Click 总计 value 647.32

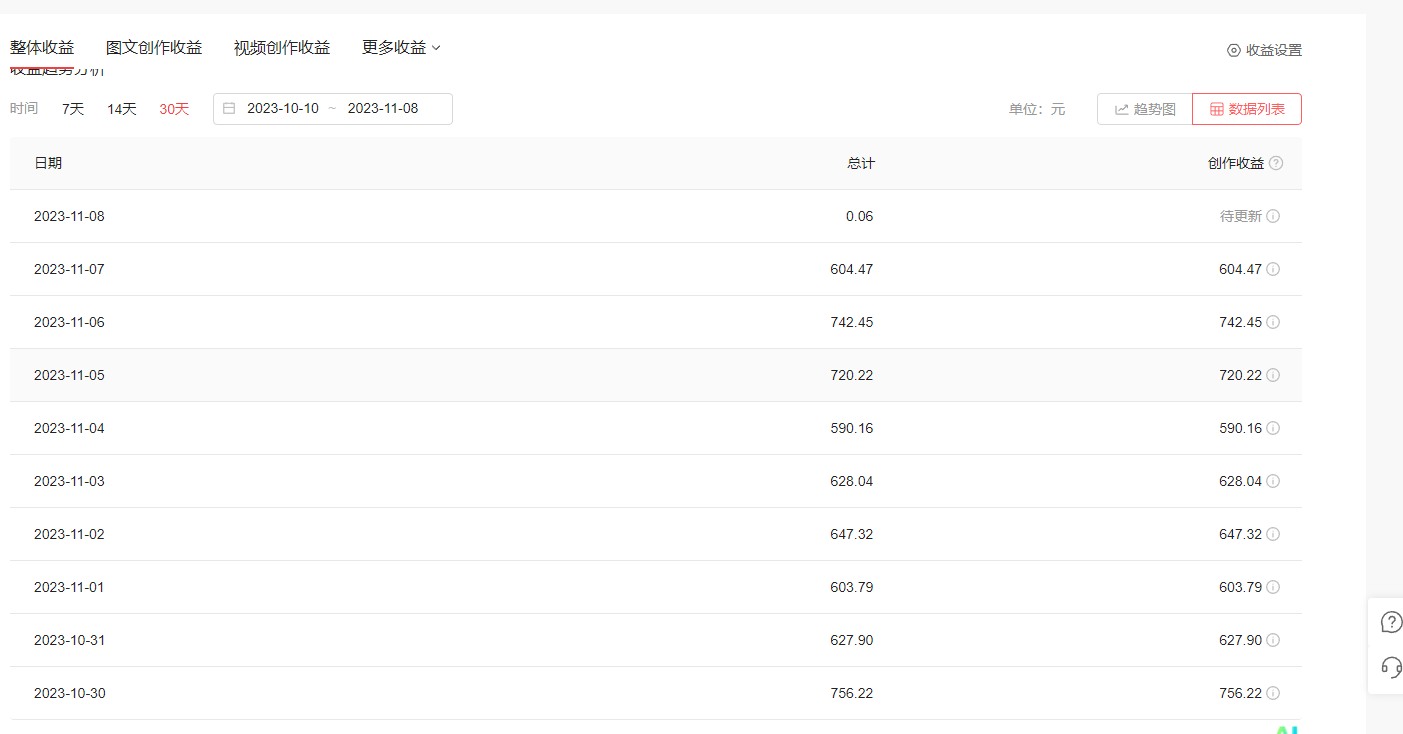click(852, 534)
